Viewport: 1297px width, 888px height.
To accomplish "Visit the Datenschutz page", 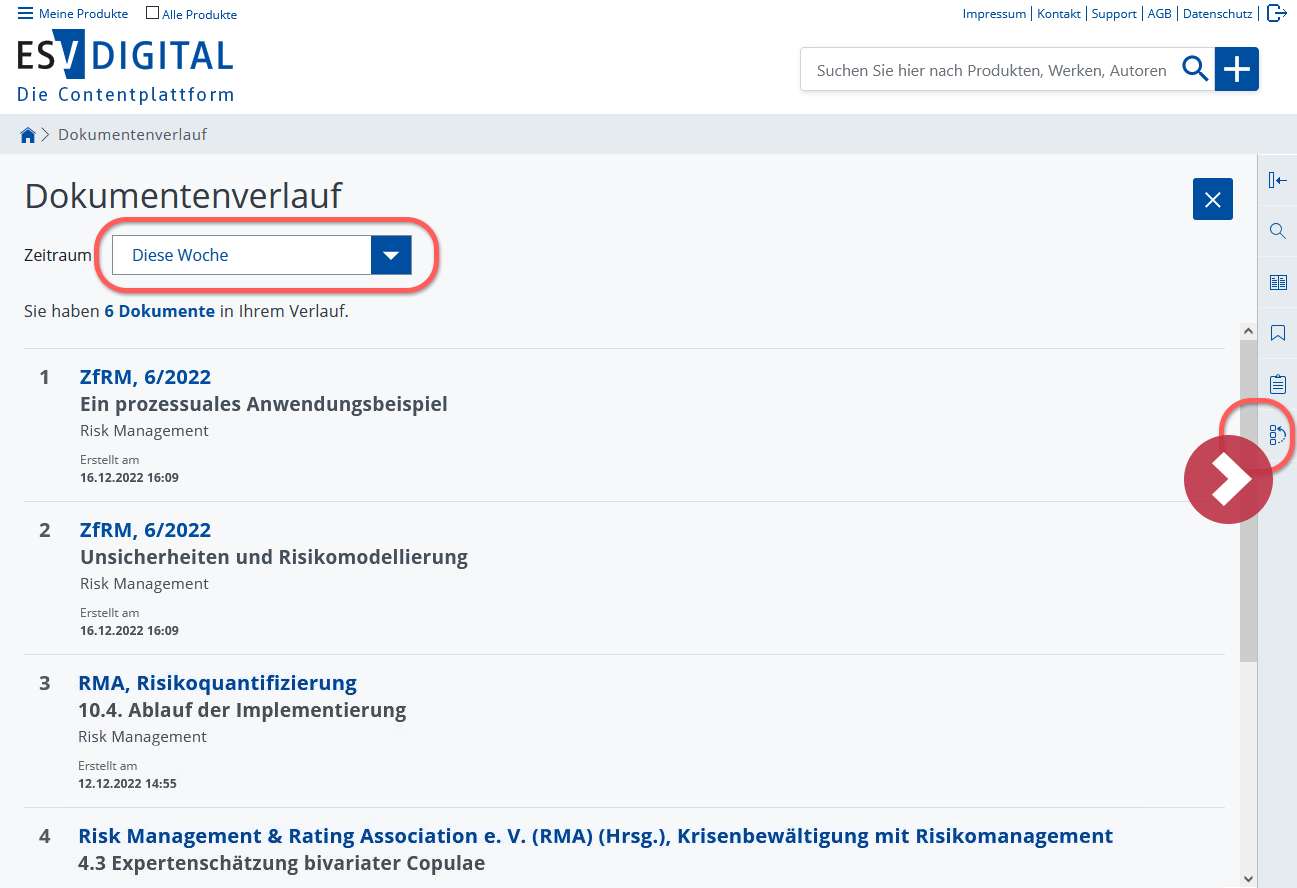I will point(1217,13).
